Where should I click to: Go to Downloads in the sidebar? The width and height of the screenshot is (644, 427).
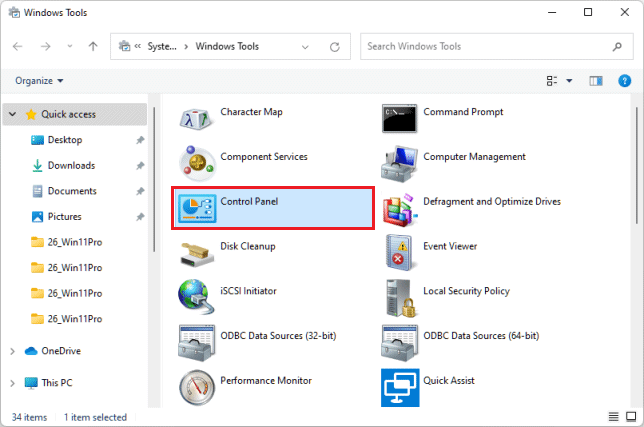click(71, 165)
